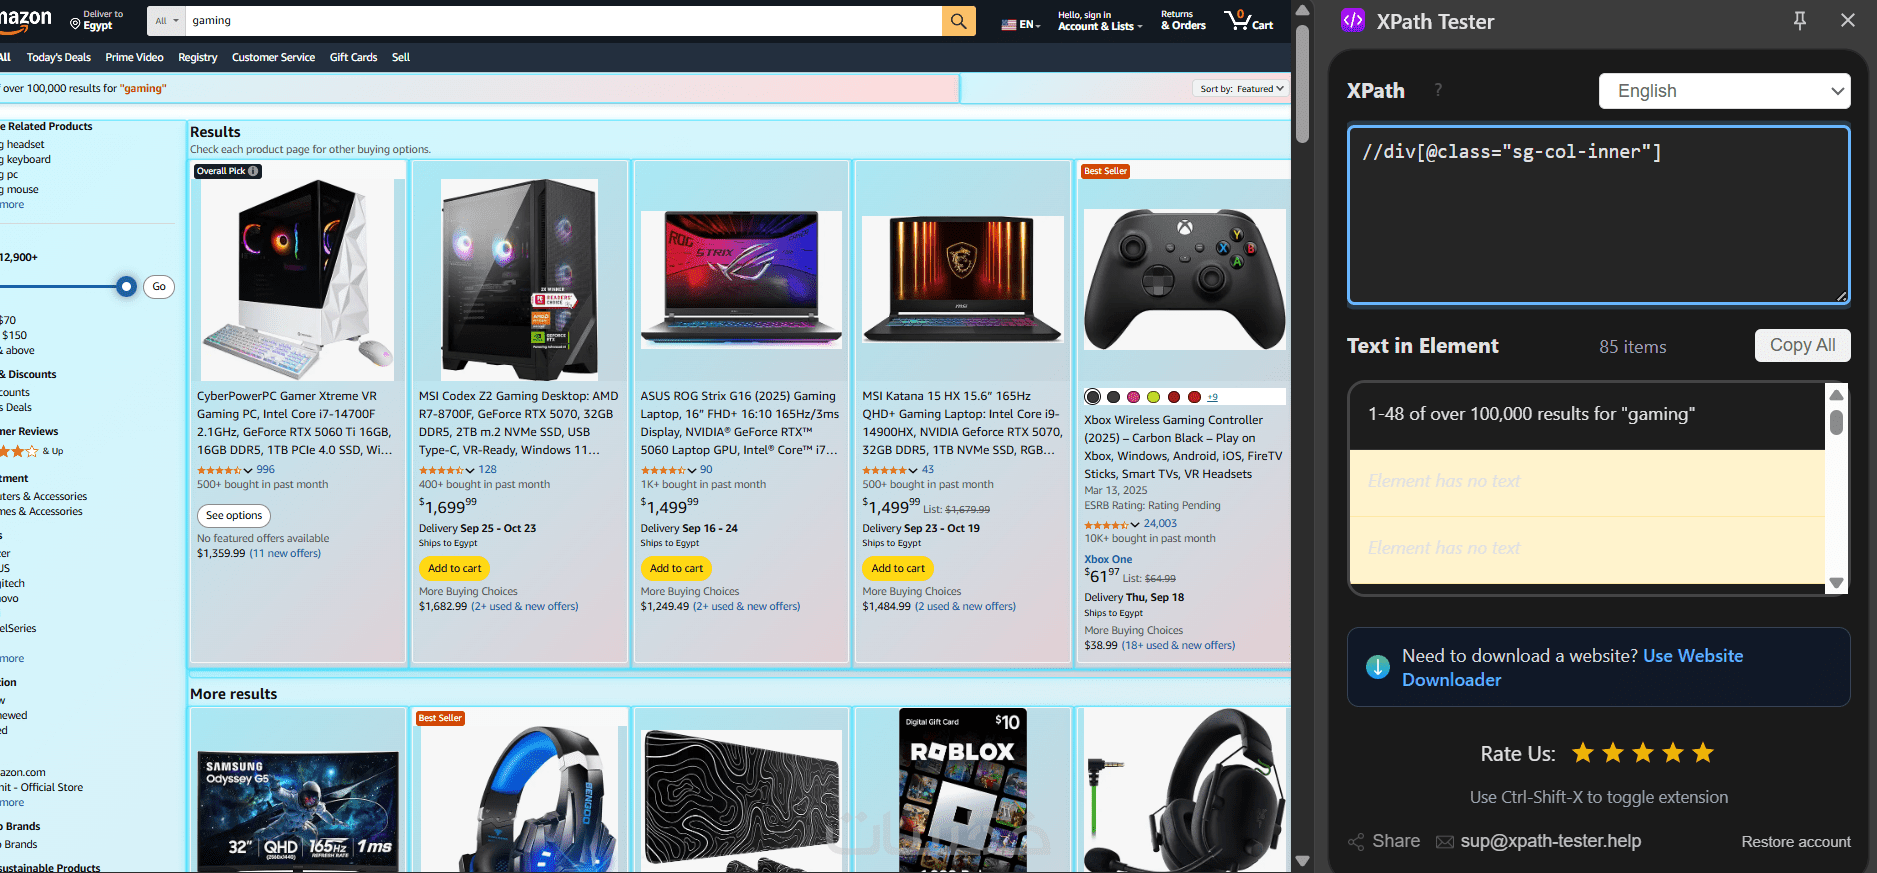
Task: Click 4 stars & Up review filter
Action: click(x=30, y=451)
